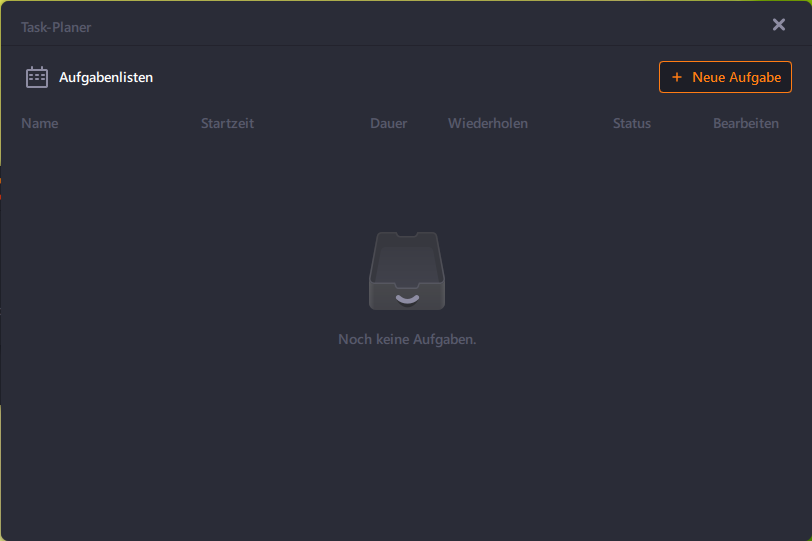812x541 pixels.
Task: Click blank space between Aufgabenlisten and Neue Aufgabe
Action: [x=400, y=77]
